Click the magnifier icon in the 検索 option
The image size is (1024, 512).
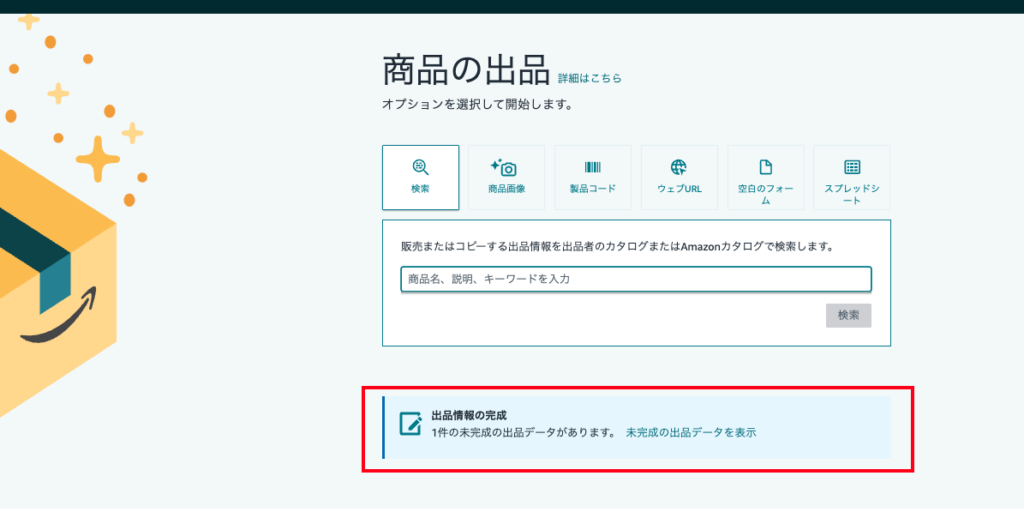(x=420, y=167)
